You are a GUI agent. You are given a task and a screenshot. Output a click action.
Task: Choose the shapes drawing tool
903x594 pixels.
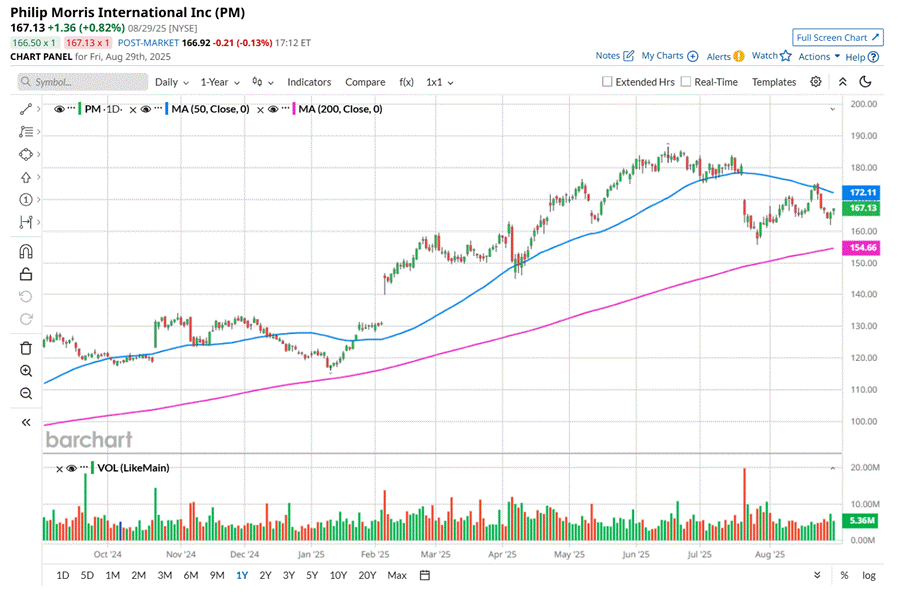pos(25,154)
